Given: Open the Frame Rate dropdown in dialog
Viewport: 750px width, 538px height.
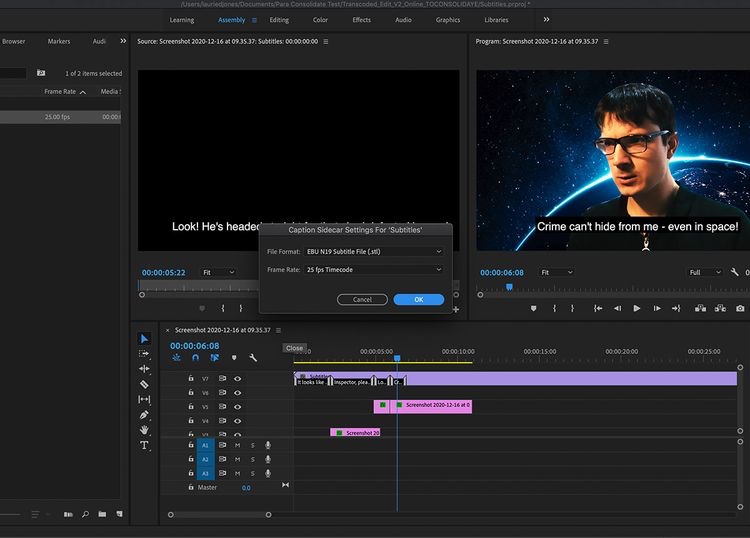Looking at the screenshot, I should coord(374,270).
